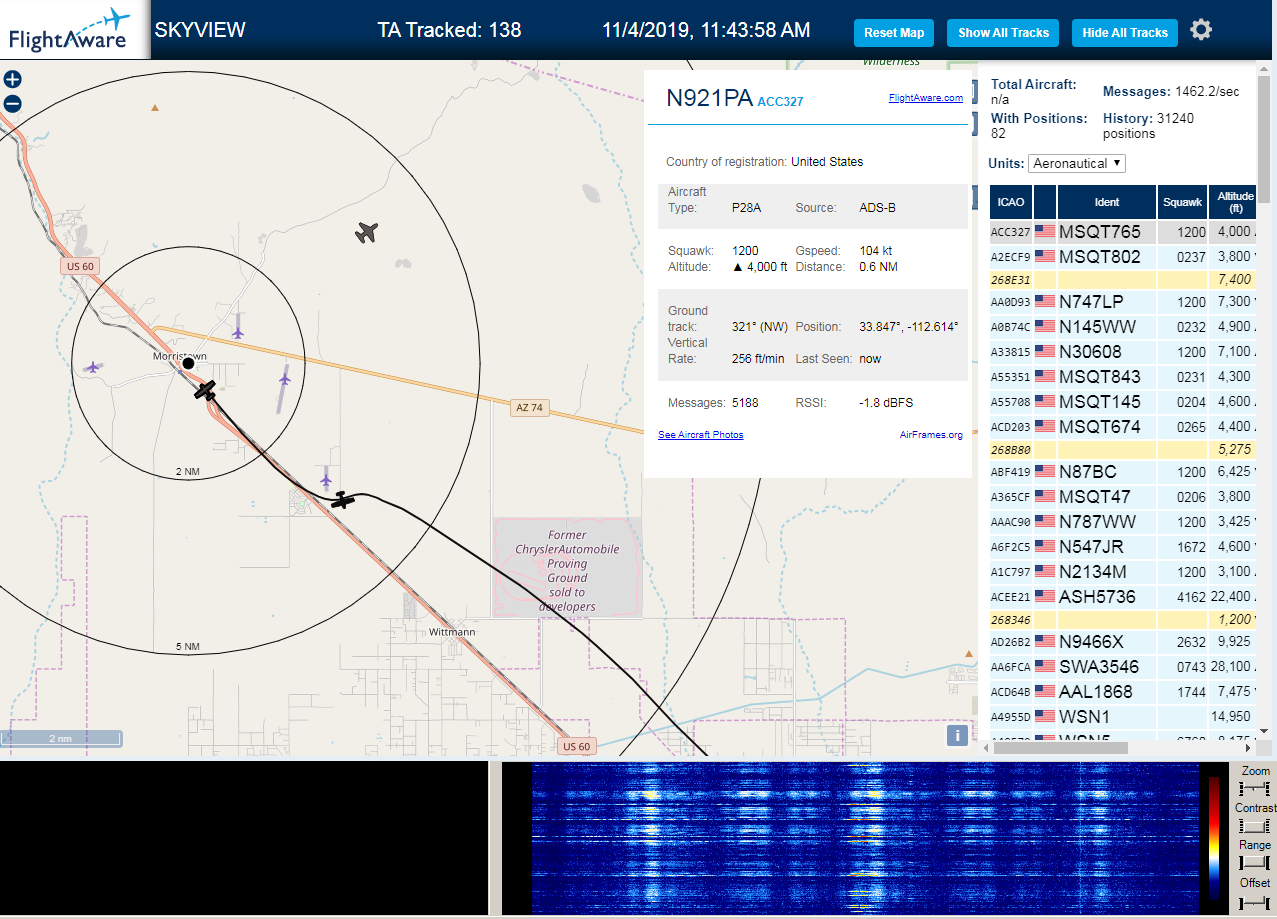Image resolution: width=1277 pixels, height=919 pixels.
Task: Click the US flag in the ASH5736 row
Action: click(x=1045, y=596)
